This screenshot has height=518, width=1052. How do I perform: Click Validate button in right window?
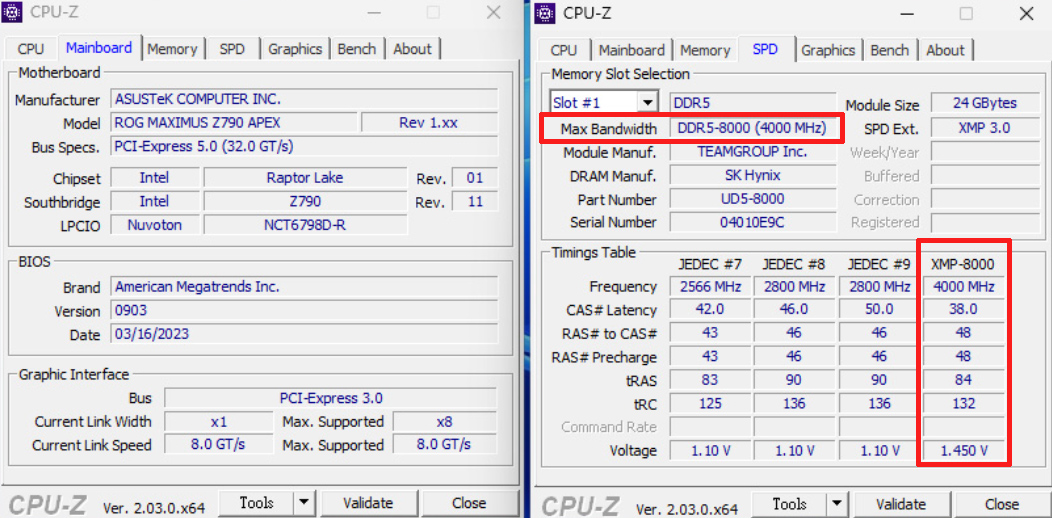click(x=902, y=504)
